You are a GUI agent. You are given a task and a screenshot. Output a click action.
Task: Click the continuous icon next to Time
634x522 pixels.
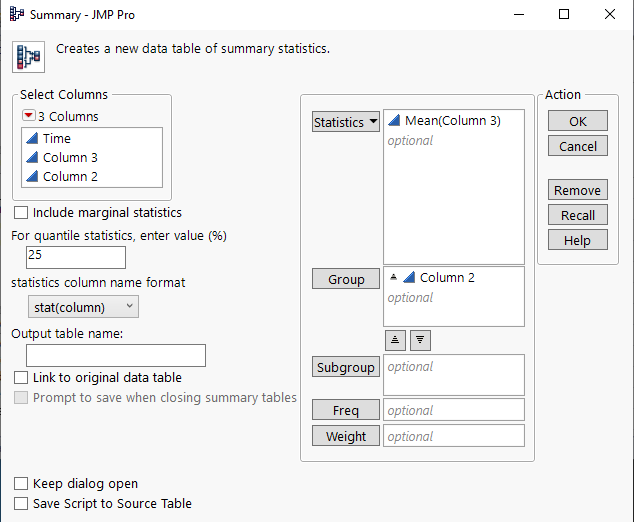[31, 139]
